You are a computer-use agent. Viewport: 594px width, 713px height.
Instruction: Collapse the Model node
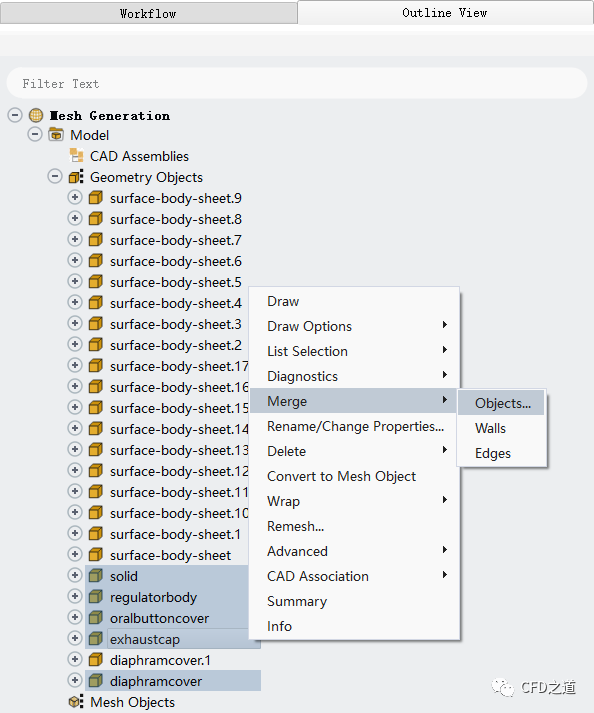(35, 134)
